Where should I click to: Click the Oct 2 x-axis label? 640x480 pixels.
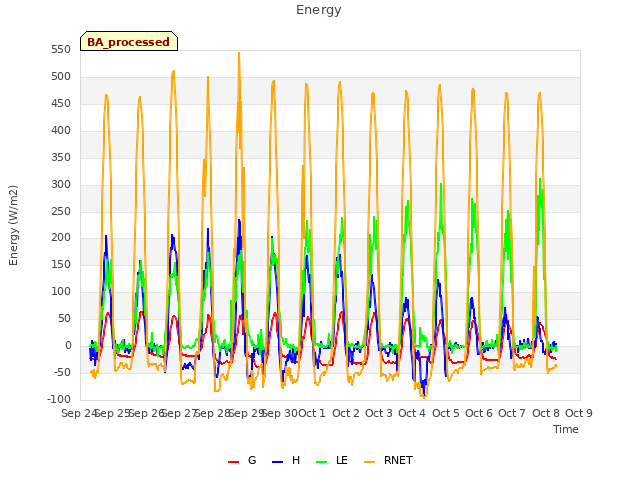tap(346, 413)
